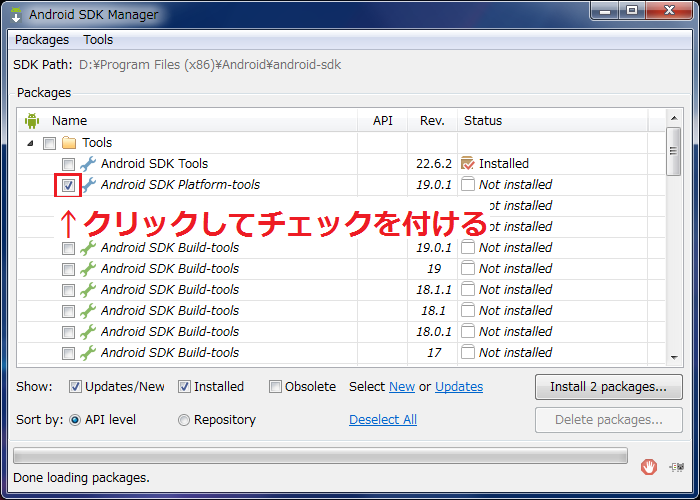The image size is (700, 500).
Task: Click the Deselect All link
Action: [383, 420]
